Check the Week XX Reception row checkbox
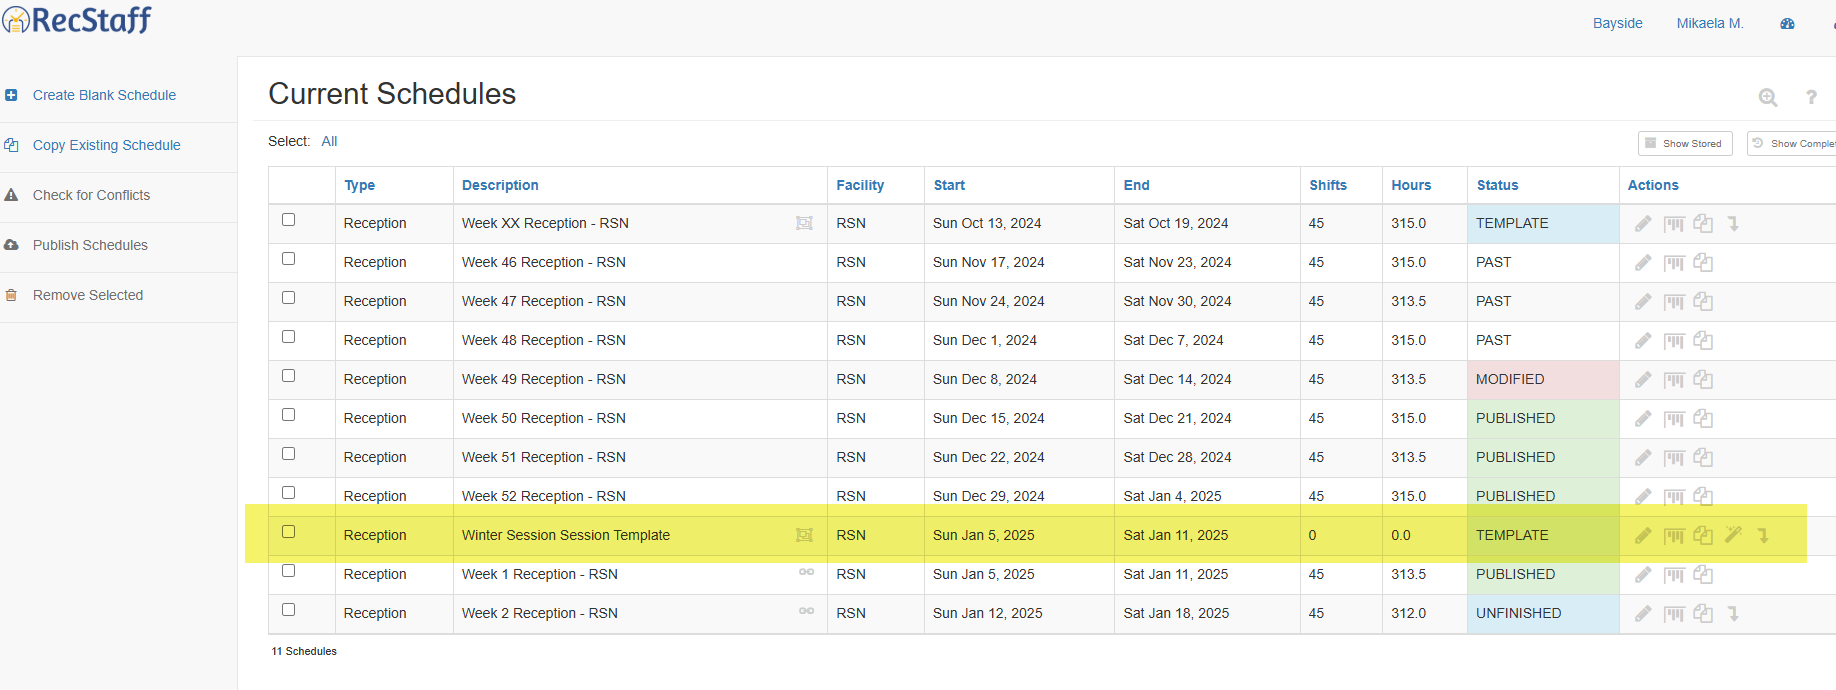 coord(289,220)
